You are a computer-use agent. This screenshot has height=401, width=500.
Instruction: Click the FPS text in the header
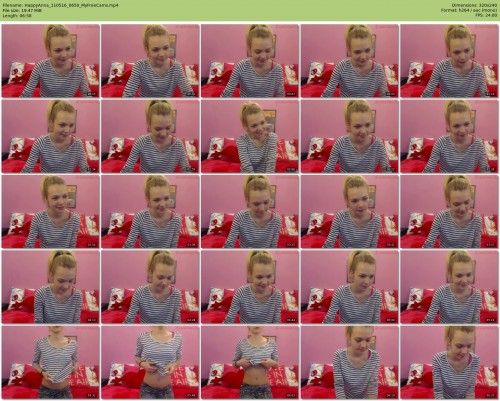pos(487,15)
